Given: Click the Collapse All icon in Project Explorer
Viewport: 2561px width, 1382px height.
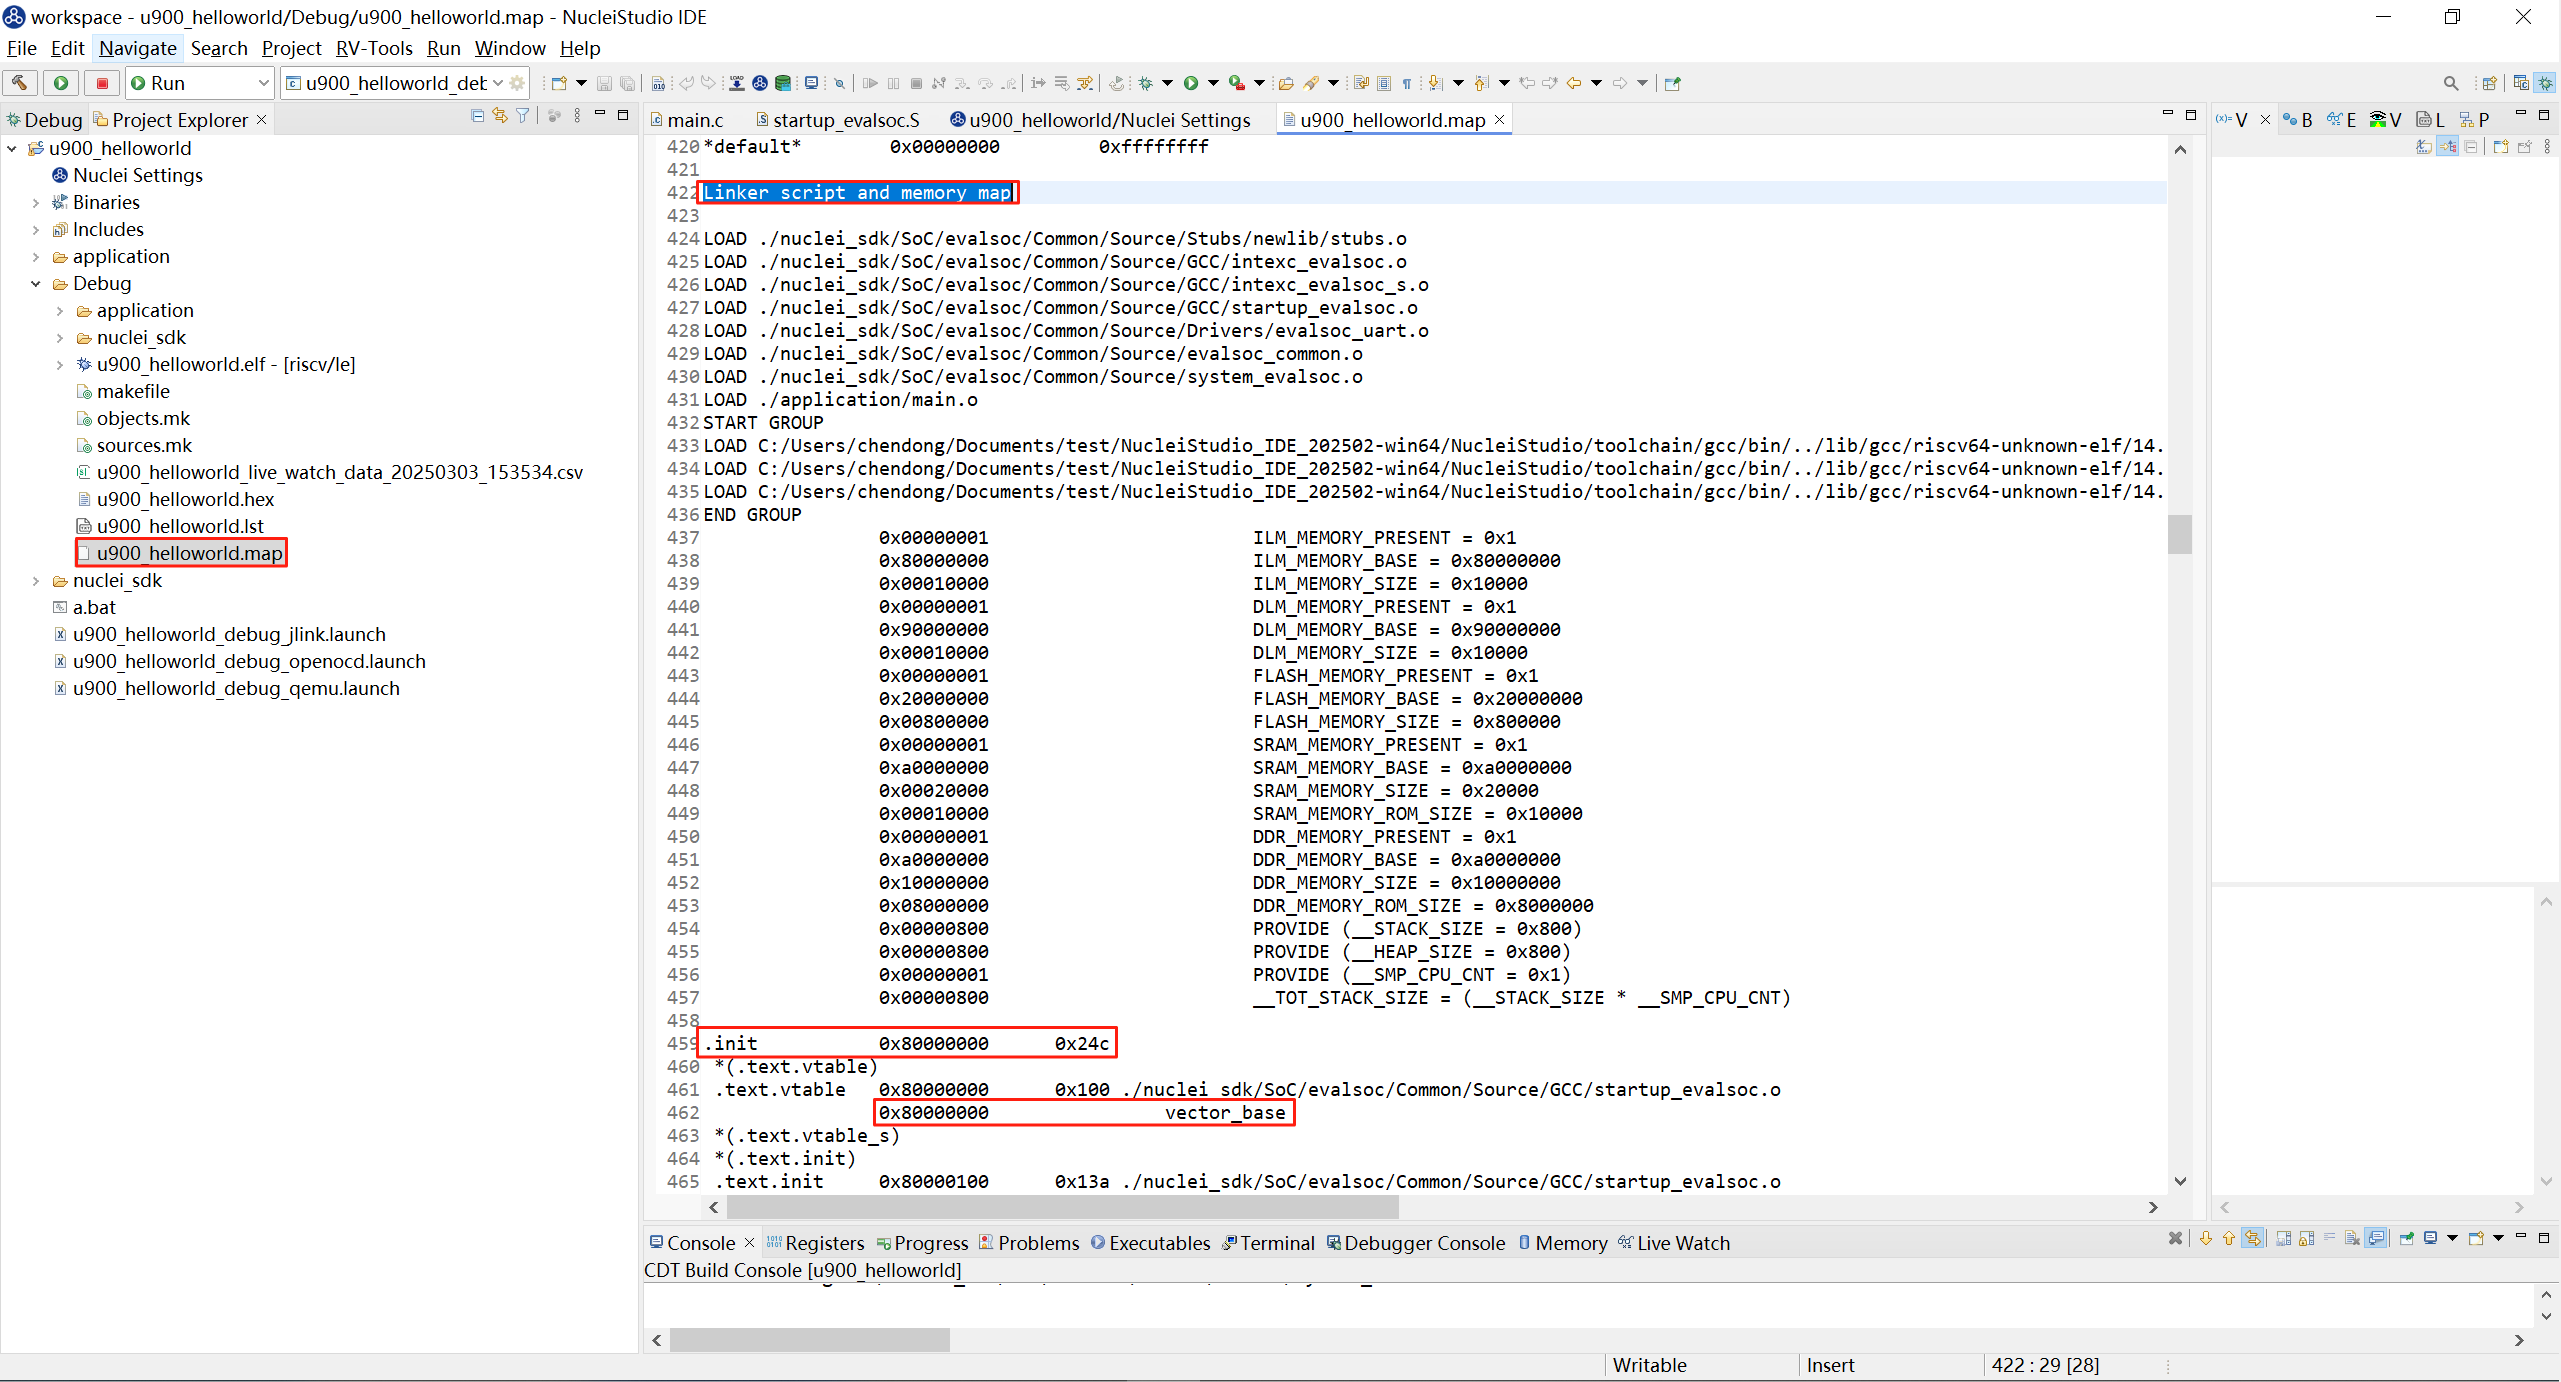Looking at the screenshot, I should (477, 117).
